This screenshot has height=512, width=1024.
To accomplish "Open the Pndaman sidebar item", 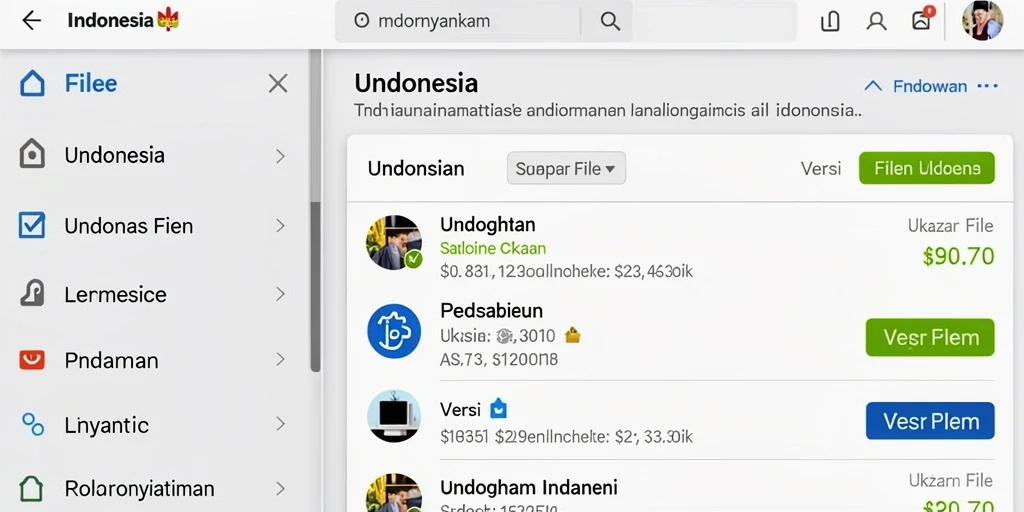I will (x=153, y=360).
